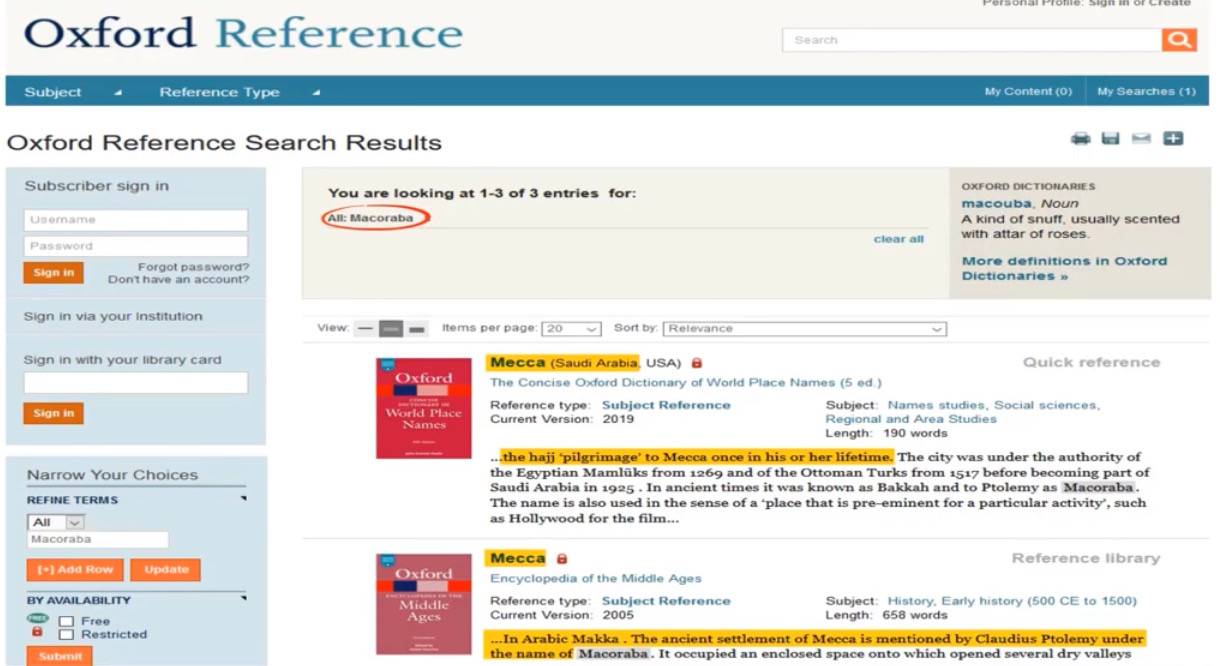The image size is (1220, 666).
Task: Save results using the floppy disk icon
Action: click(x=1110, y=140)
